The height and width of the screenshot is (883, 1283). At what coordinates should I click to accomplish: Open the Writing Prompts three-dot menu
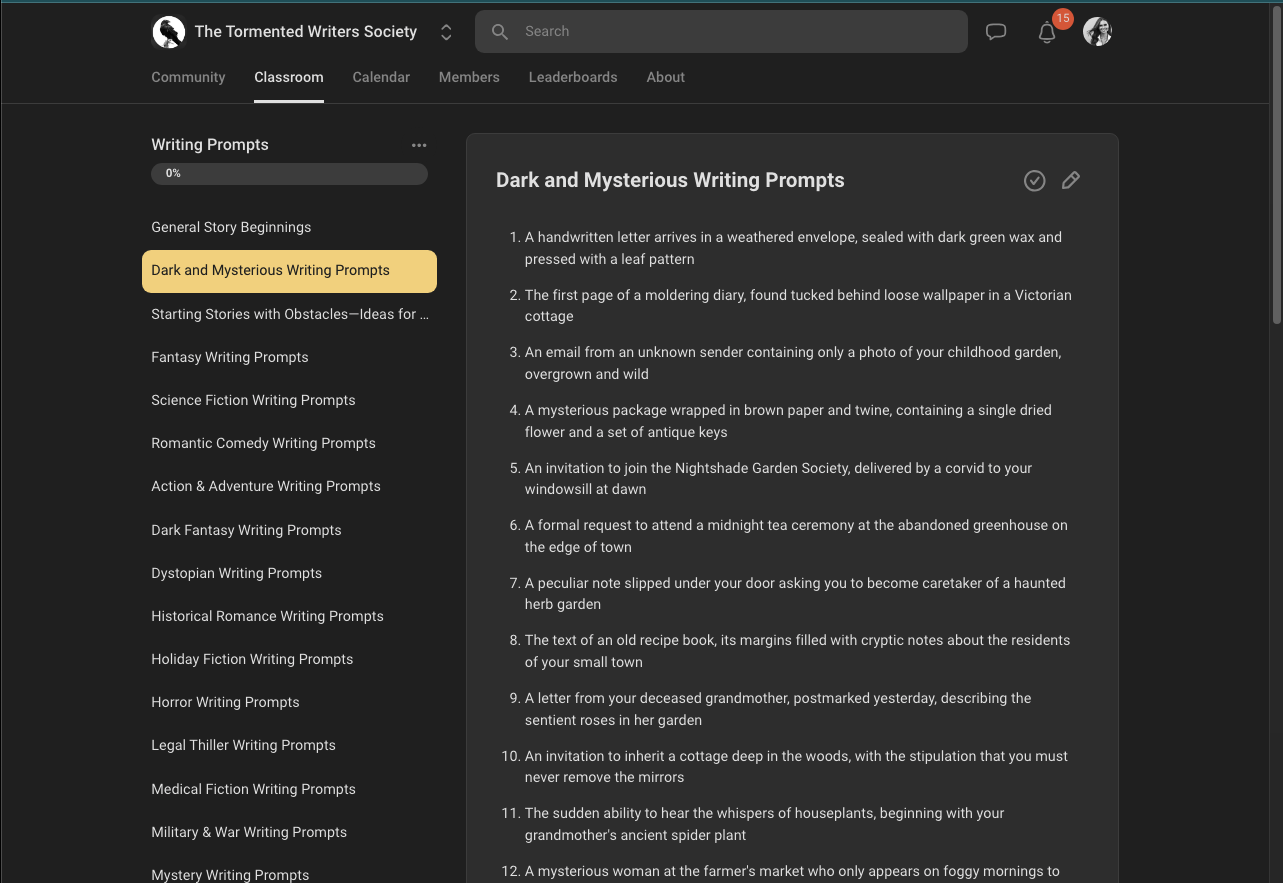(x=419, y=145)
